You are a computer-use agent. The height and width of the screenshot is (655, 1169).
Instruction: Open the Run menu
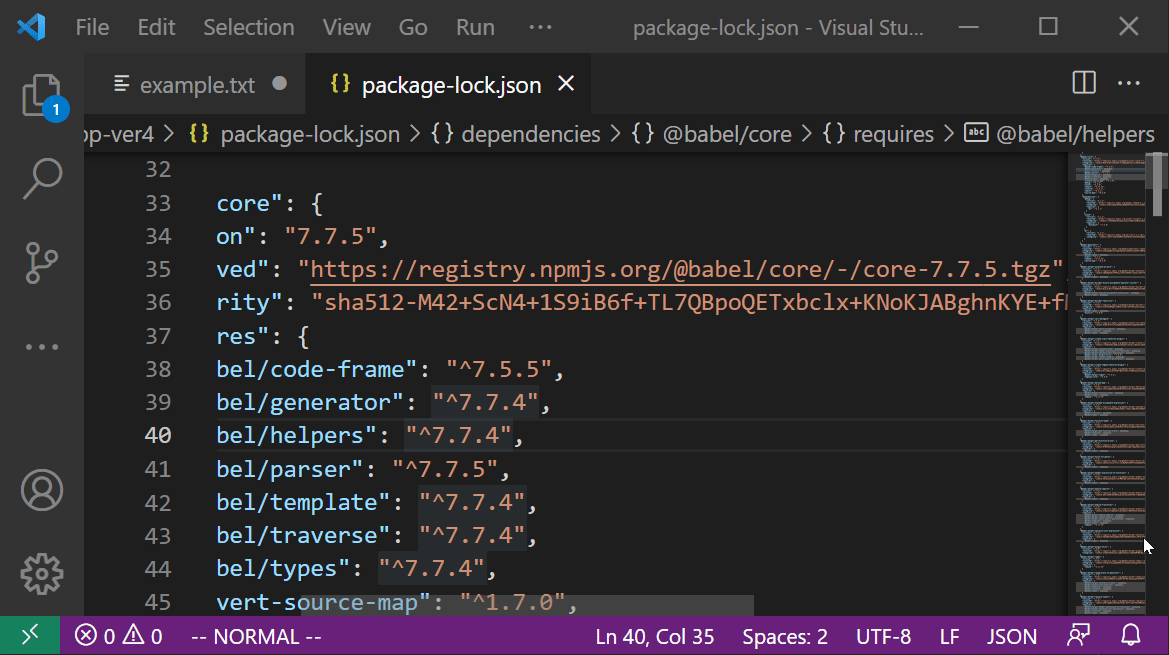coord(475,28)
